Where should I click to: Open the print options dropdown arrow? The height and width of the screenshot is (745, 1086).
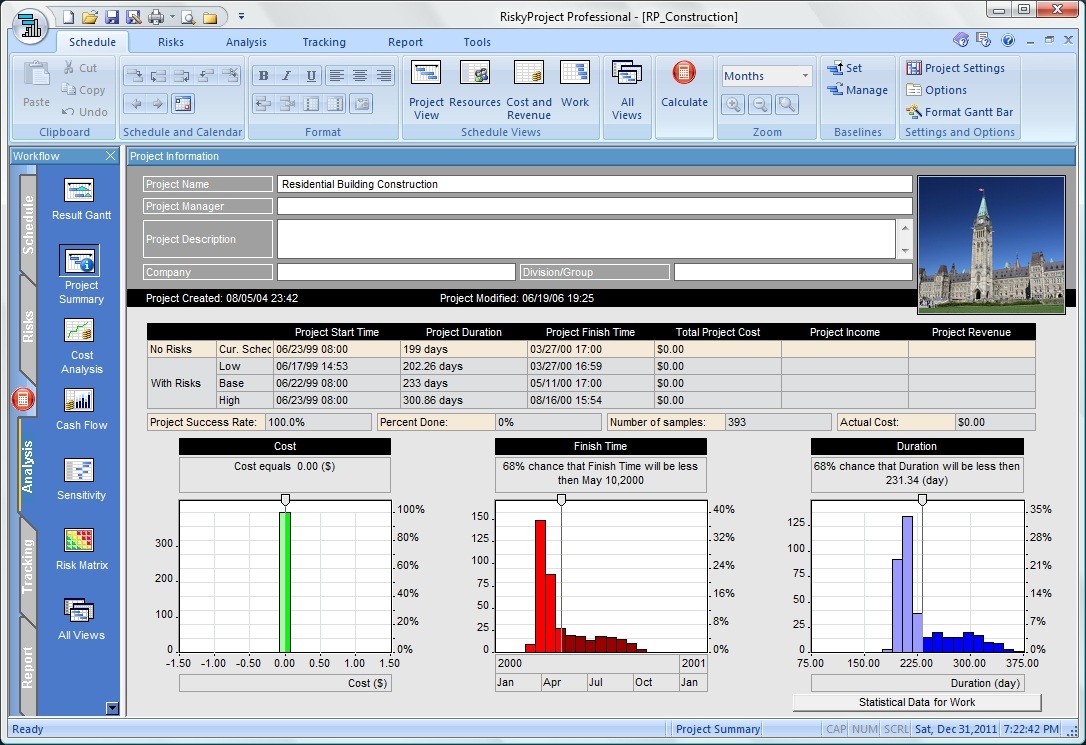tap(172, 17)
